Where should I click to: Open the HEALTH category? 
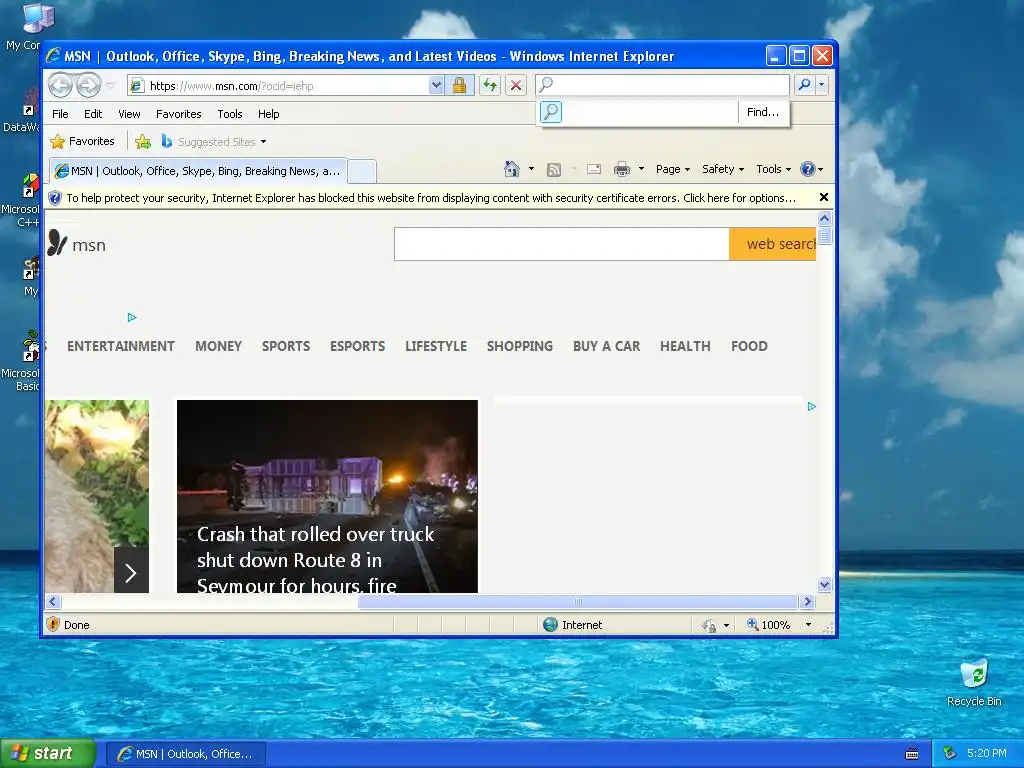[x=685, y=346]
